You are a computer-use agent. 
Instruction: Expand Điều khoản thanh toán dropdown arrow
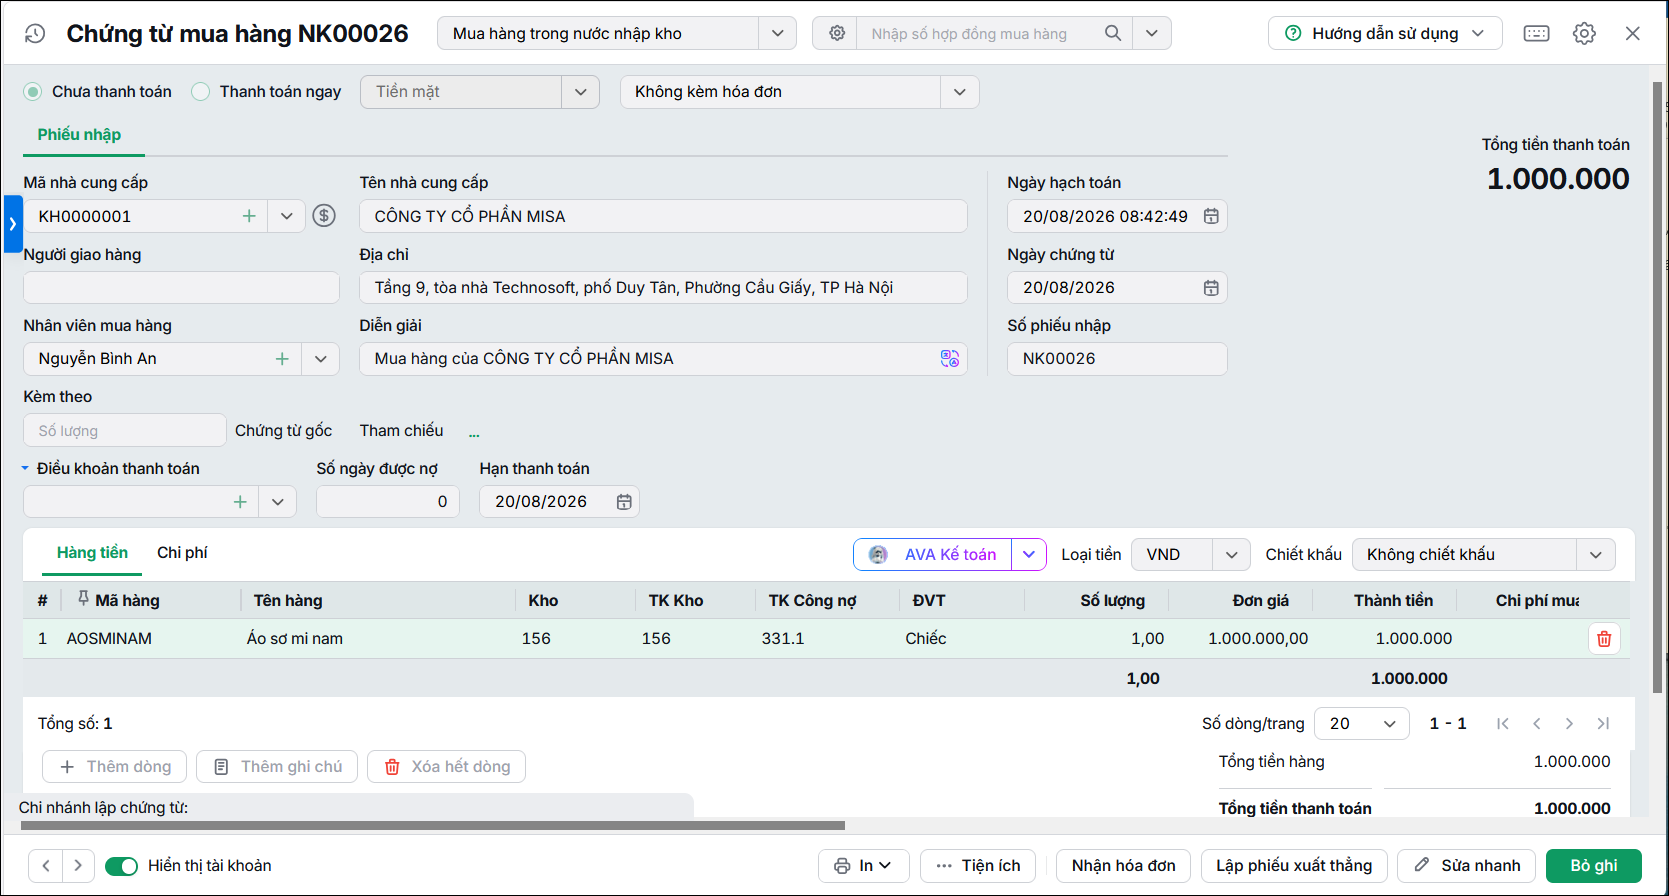(277, 502)
